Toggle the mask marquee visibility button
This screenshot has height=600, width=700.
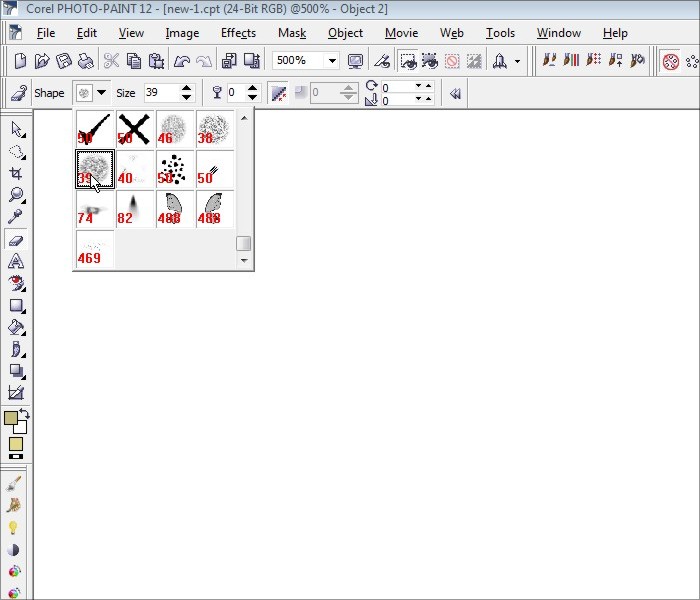[408, 61]
